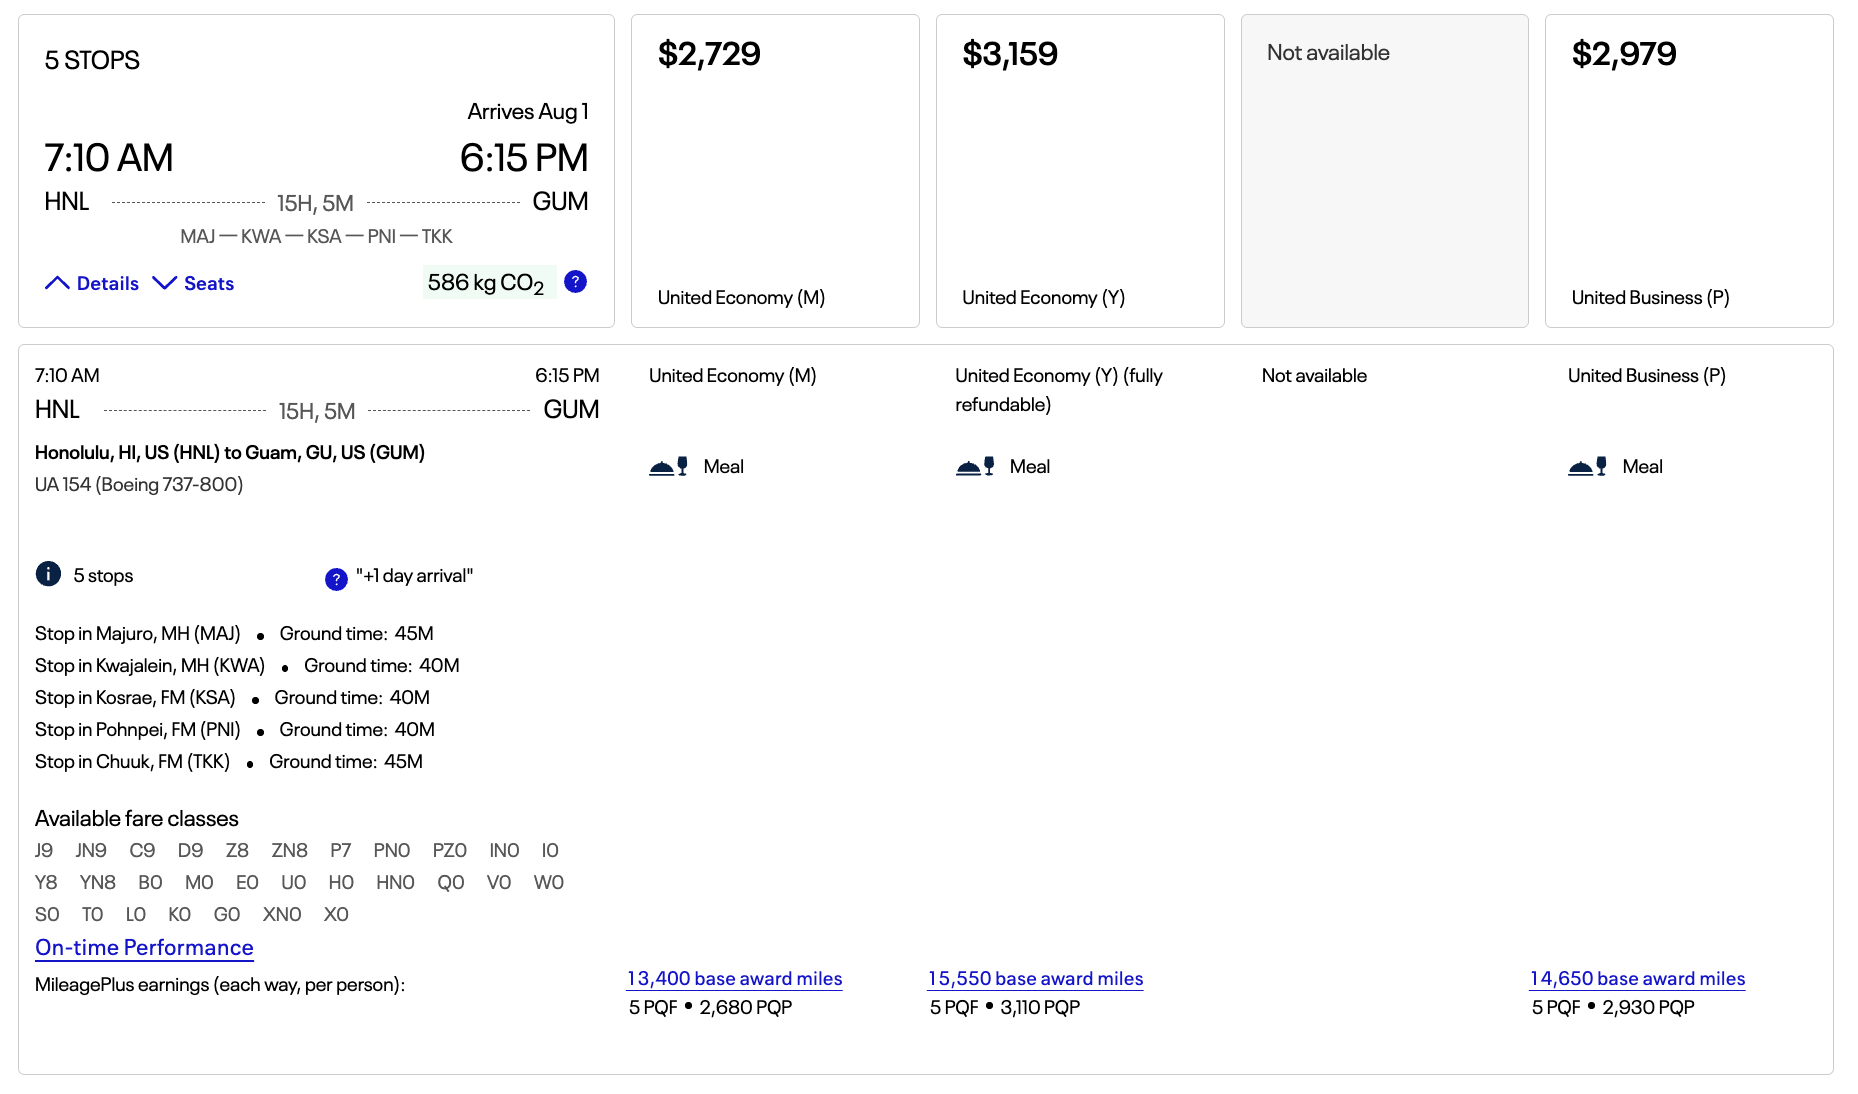Screen dimensions: 1858x1094
Task: Collapse the flight Details section
Action: pos(92,283)
